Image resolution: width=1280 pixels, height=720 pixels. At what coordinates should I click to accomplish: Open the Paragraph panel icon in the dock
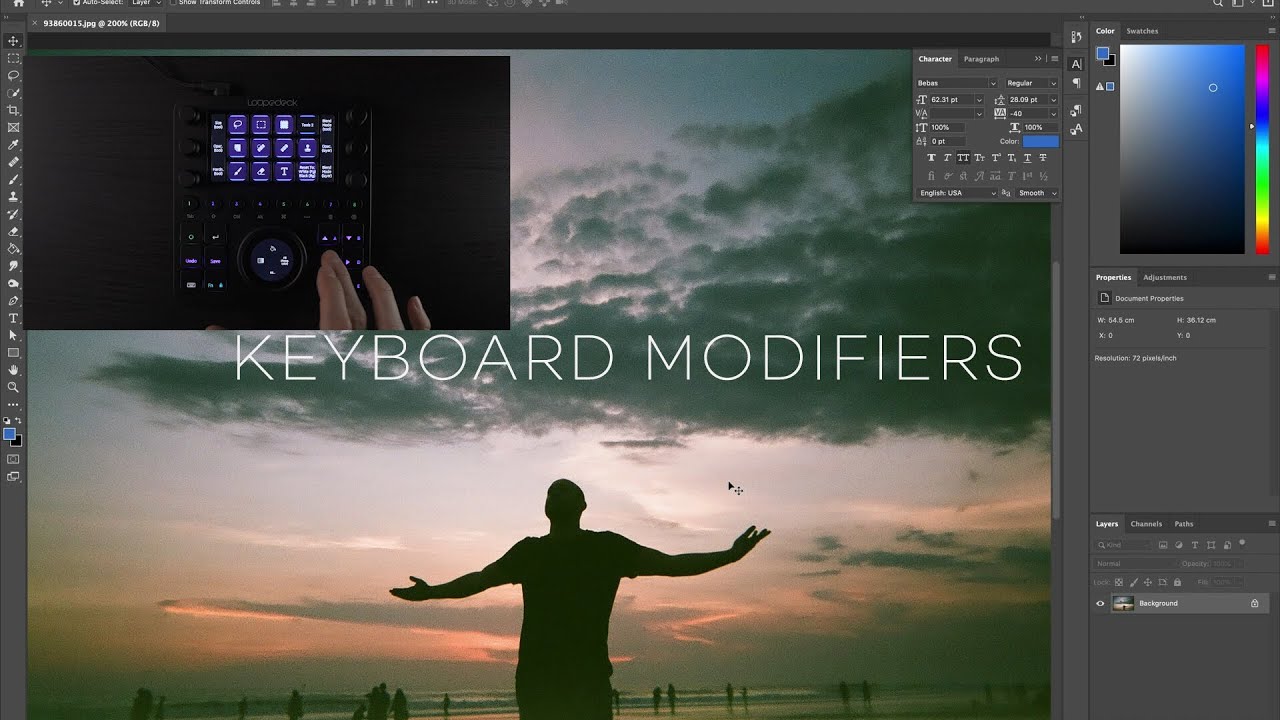tap(1076, 83)
